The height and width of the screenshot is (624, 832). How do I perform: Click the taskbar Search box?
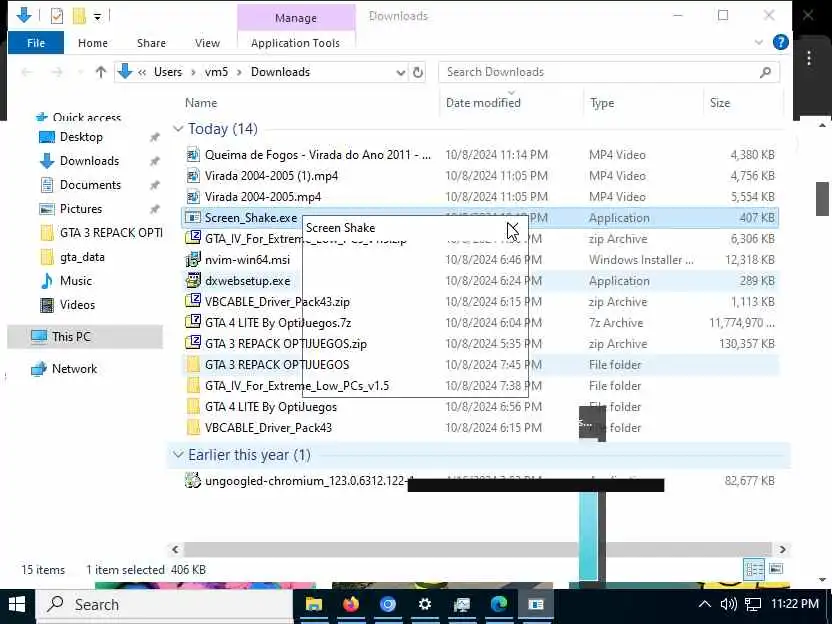pos(164,605)
